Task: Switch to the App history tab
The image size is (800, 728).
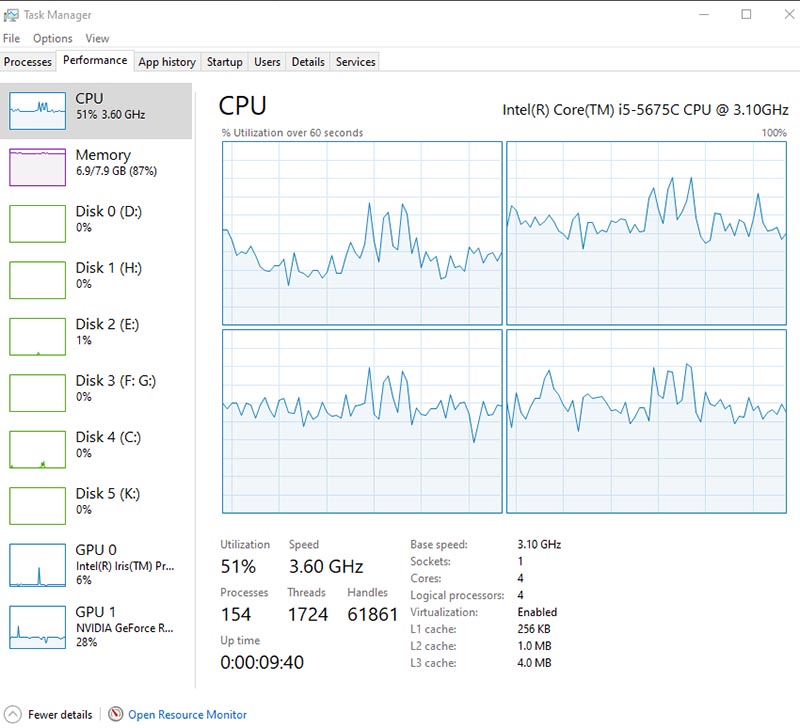Action: [167, 62]
